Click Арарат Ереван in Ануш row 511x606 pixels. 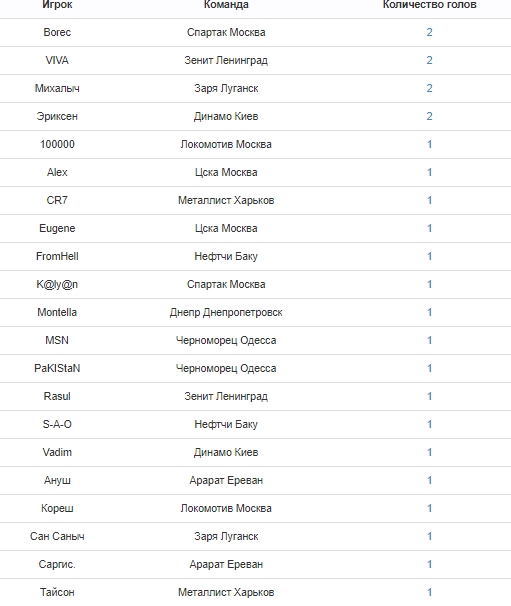[x=226, y=480]
